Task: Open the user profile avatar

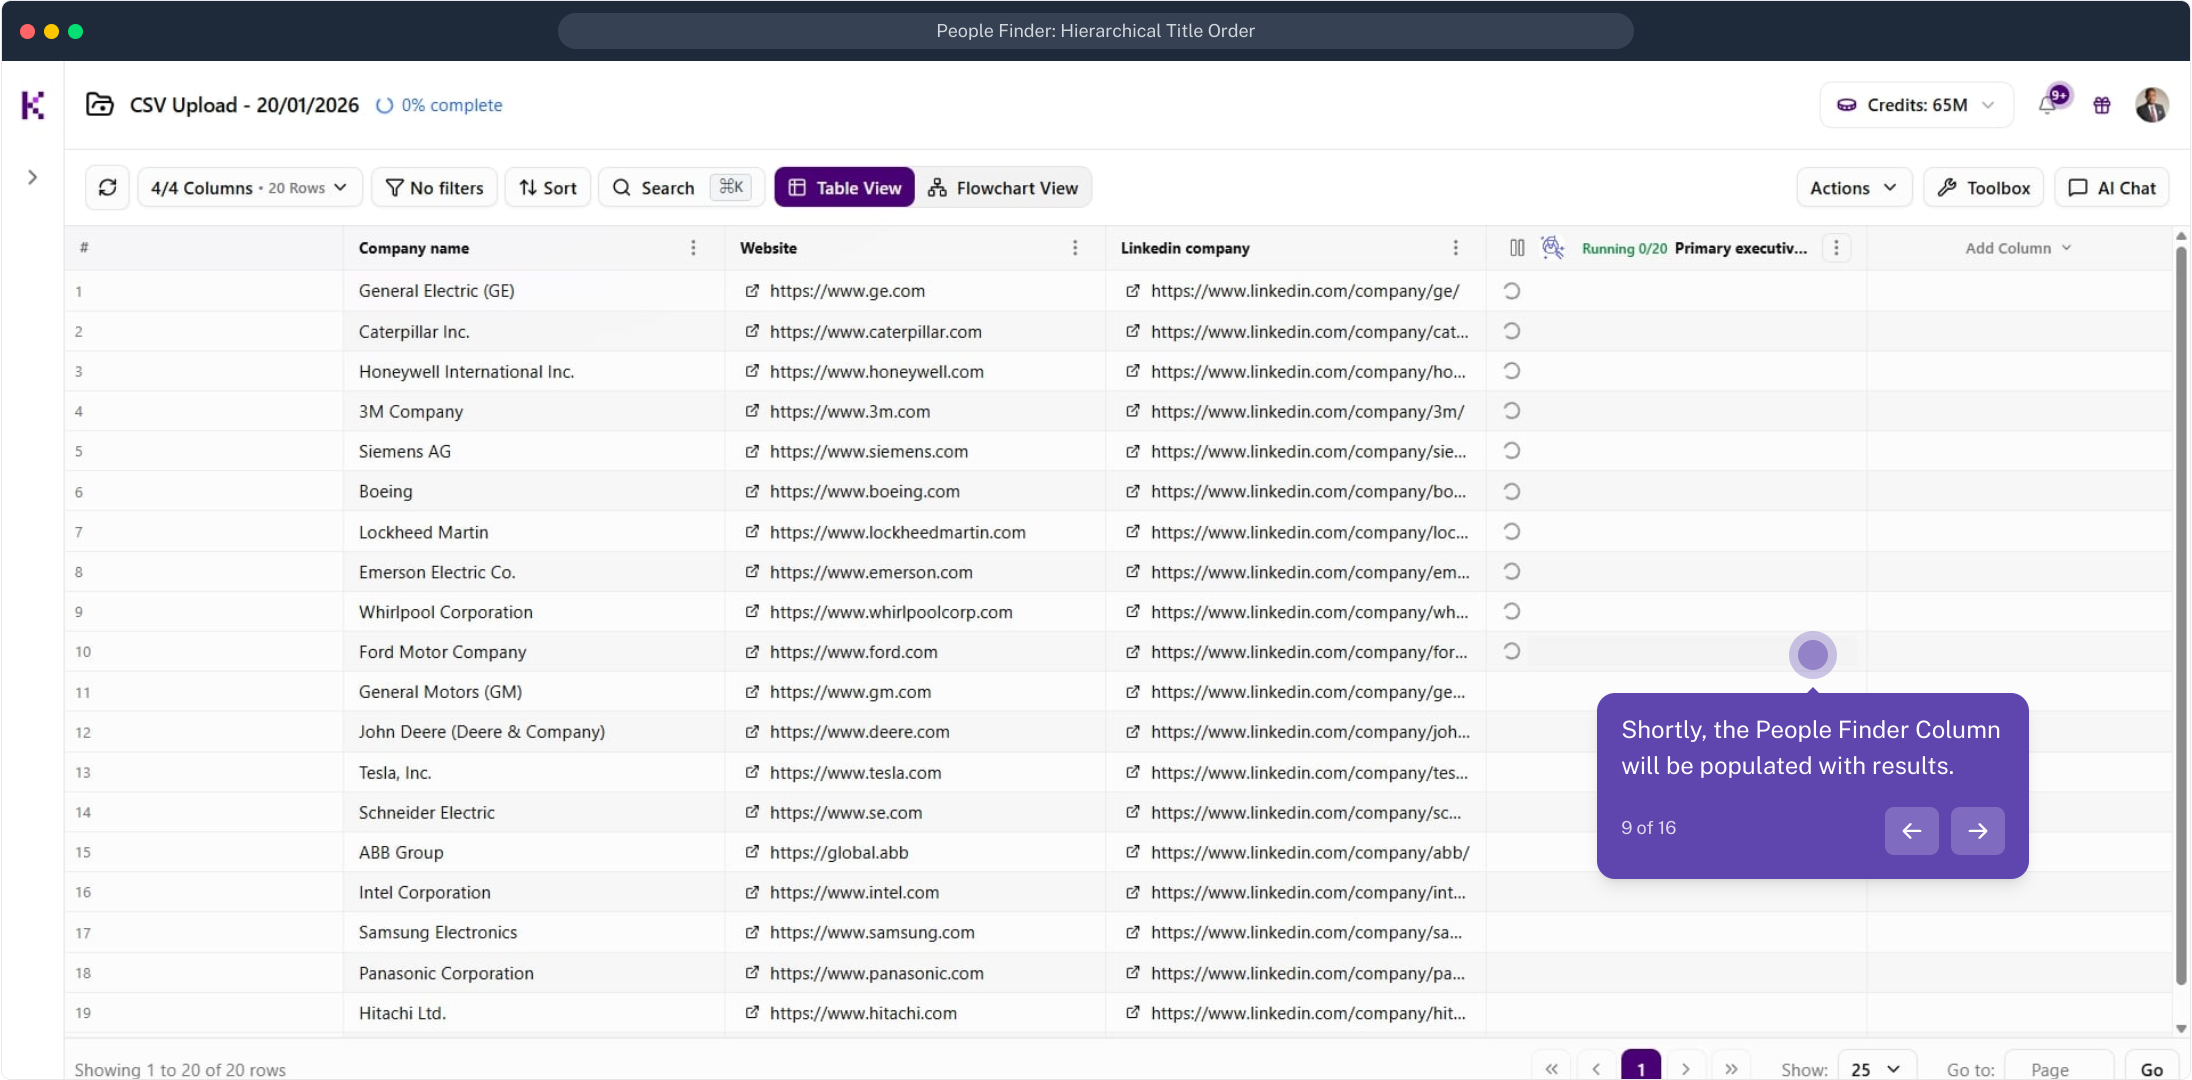Action: 2152,105
